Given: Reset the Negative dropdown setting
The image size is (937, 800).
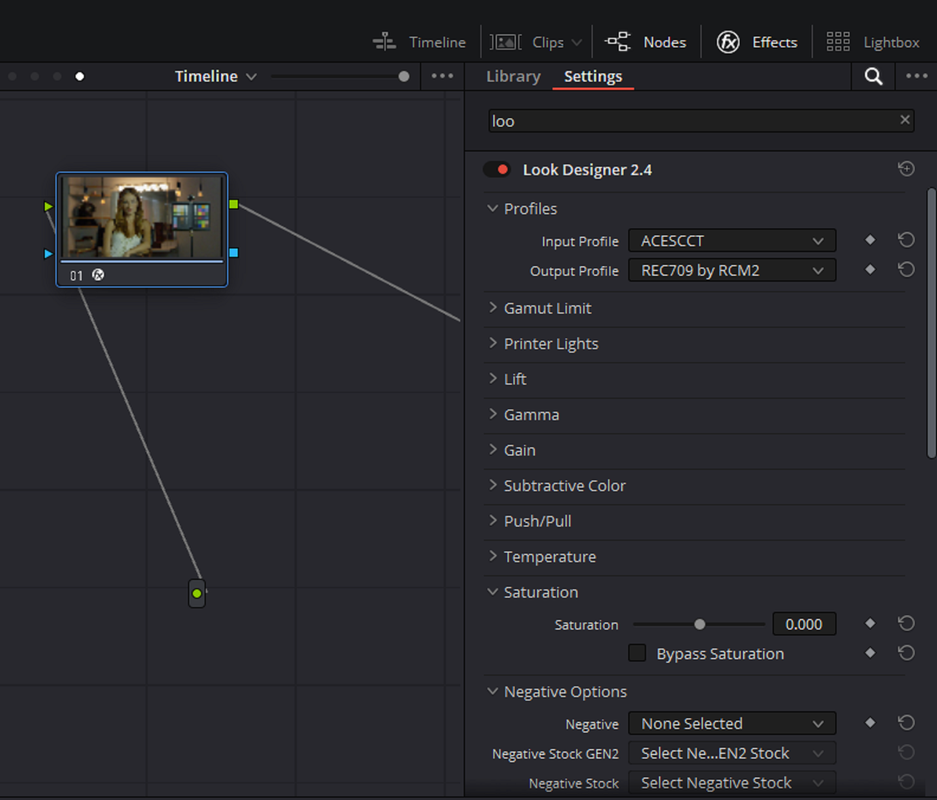Looking at the screenshot, I should click(906, 723).
